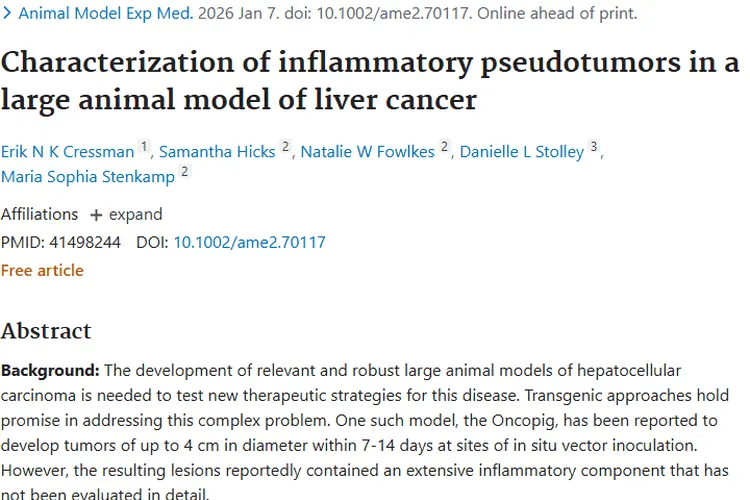Image resolution: width=750 pixels, height=500 pixels.
Task: Click the plus icon beside expand
Action: (96, 215)
